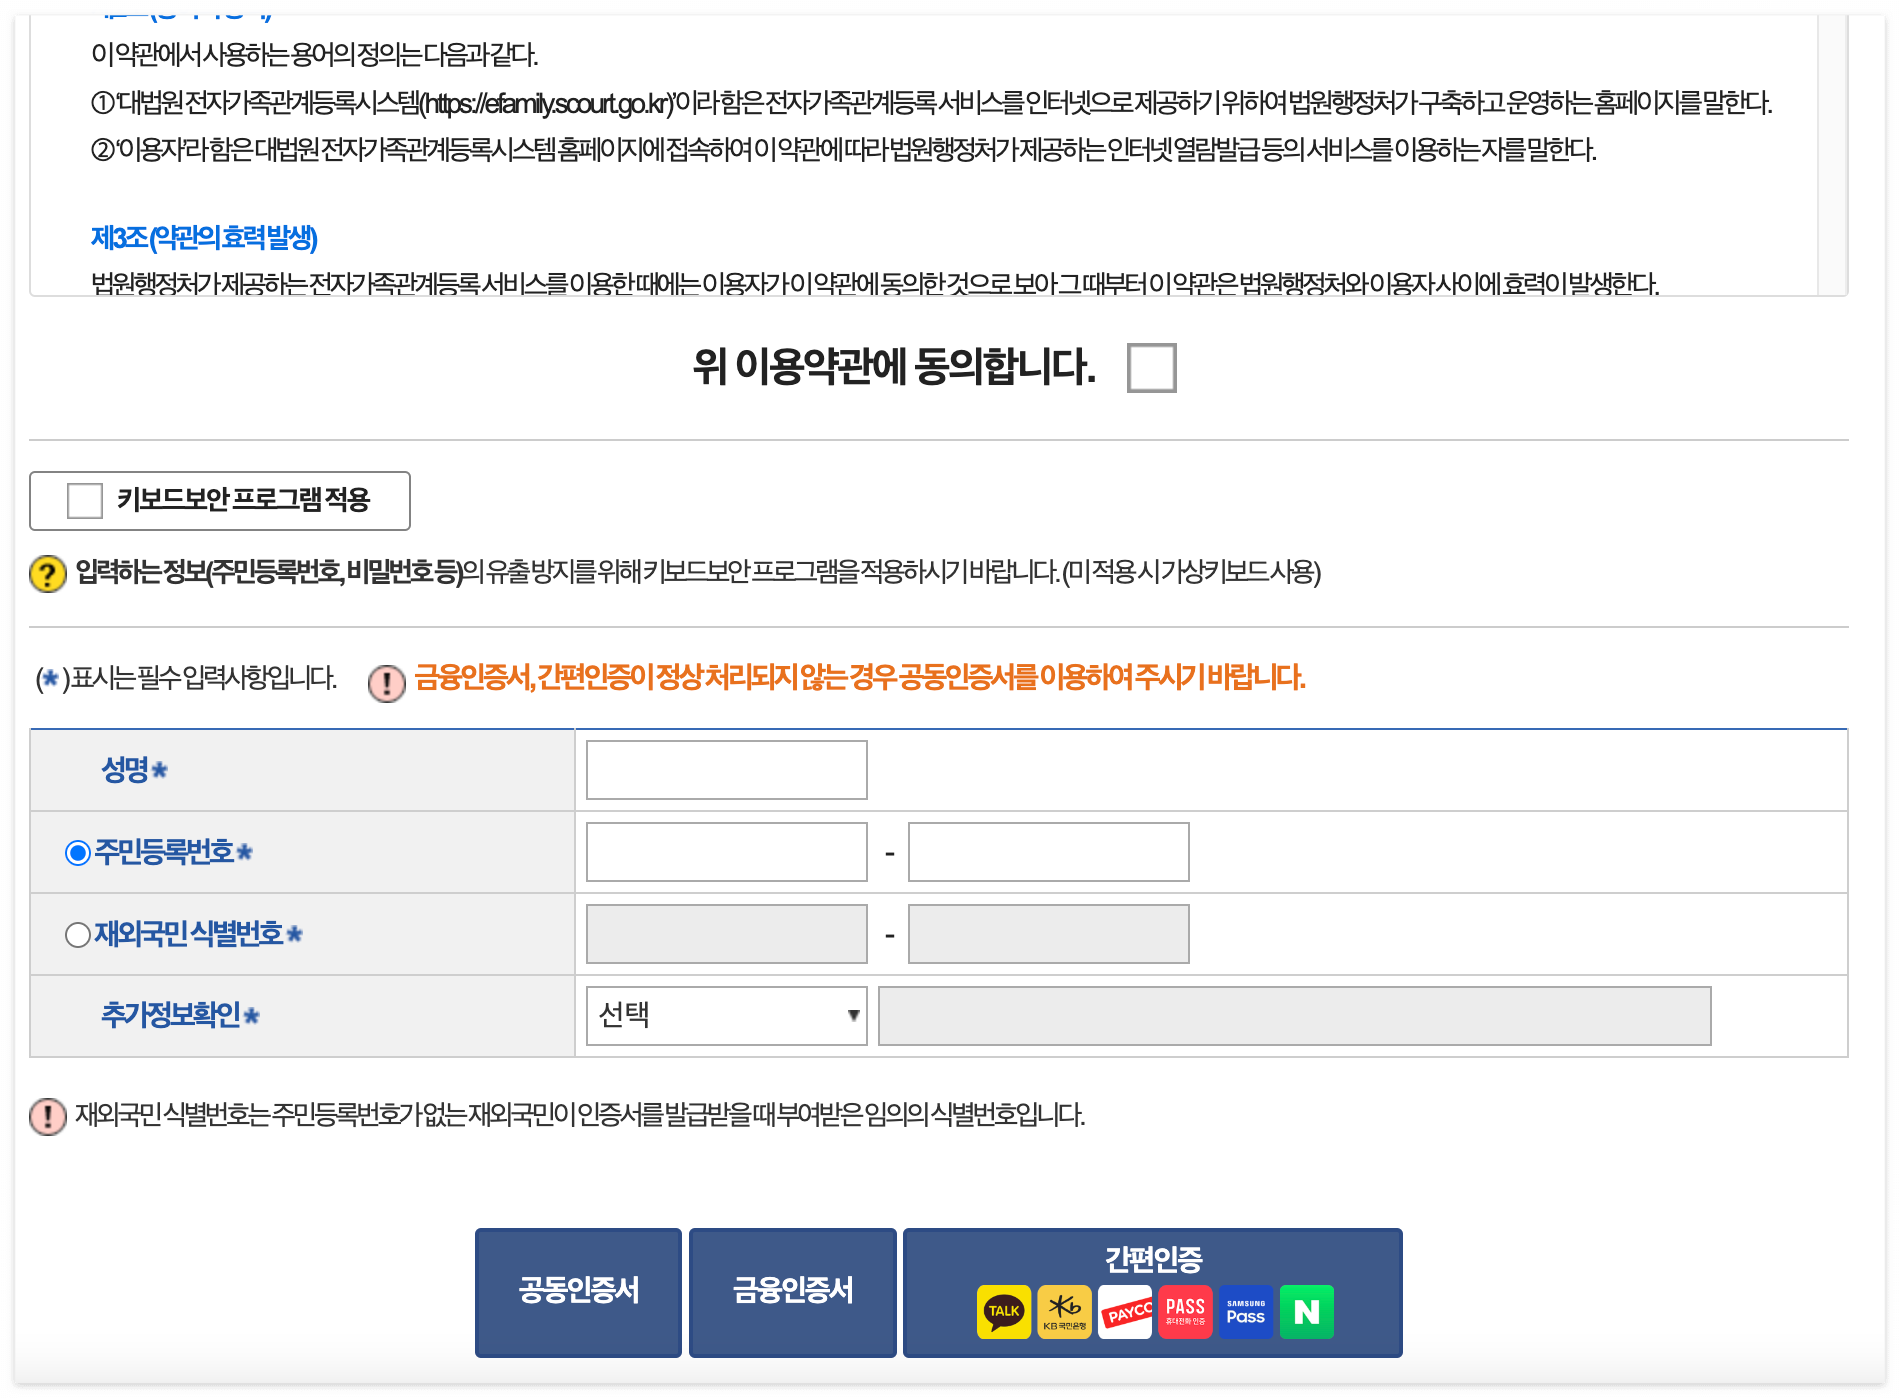1900x1398 pixels.
Task: Select the Naver authentication icon
Action: (x=1307, y=1311)
